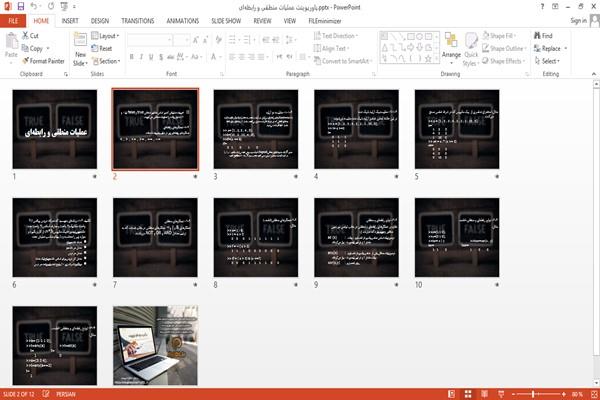This screenshot has width=600, height=400.
Task: Select slide 7 thumbnail
Action: [155, 237]
